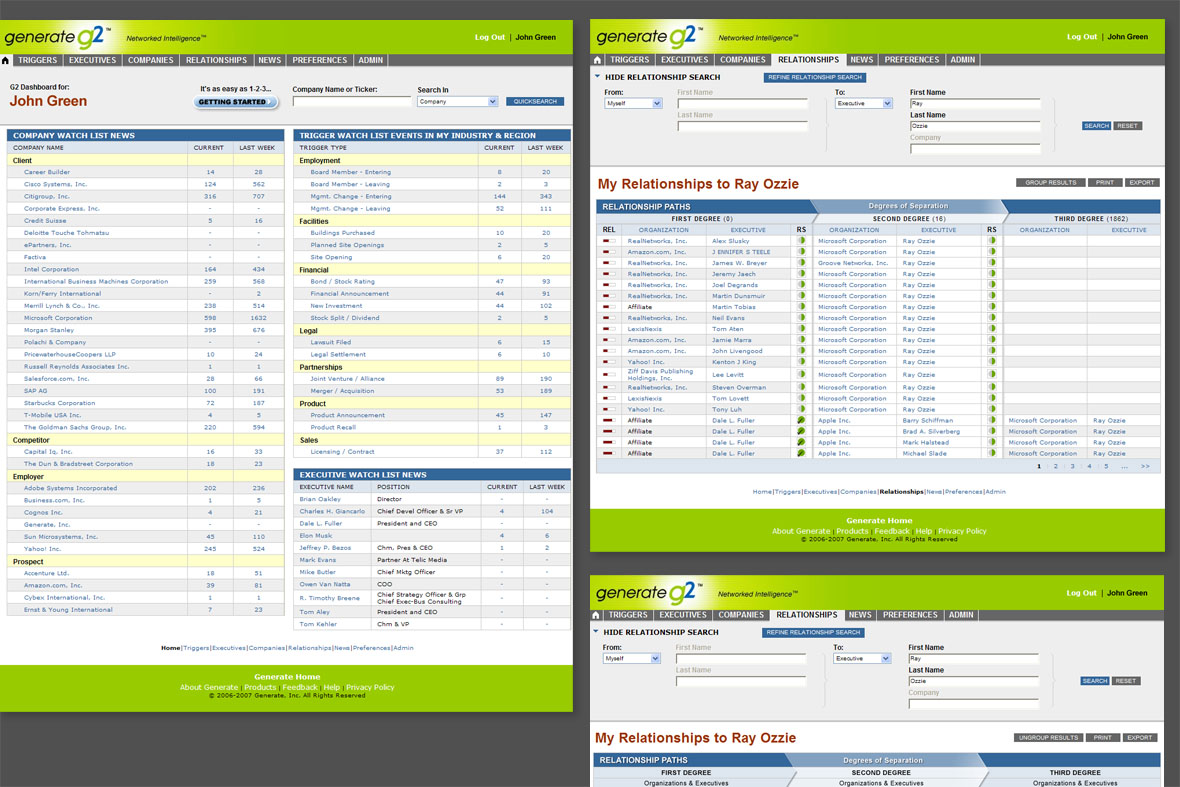Image resolution: width=1180 pixels, height=787 pixels.
Task: Open Salesforce.com, Inc. in the company watch list
Action: coord(56,379)
